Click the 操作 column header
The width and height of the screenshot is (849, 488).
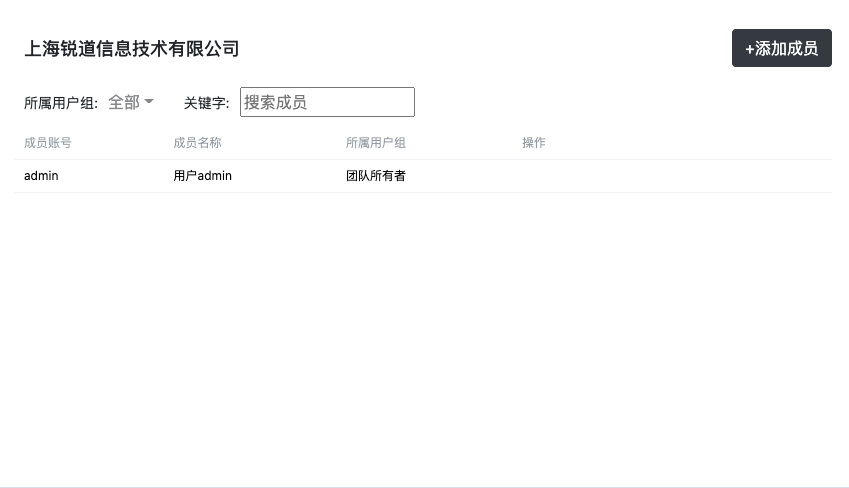[x=534, y=143]
